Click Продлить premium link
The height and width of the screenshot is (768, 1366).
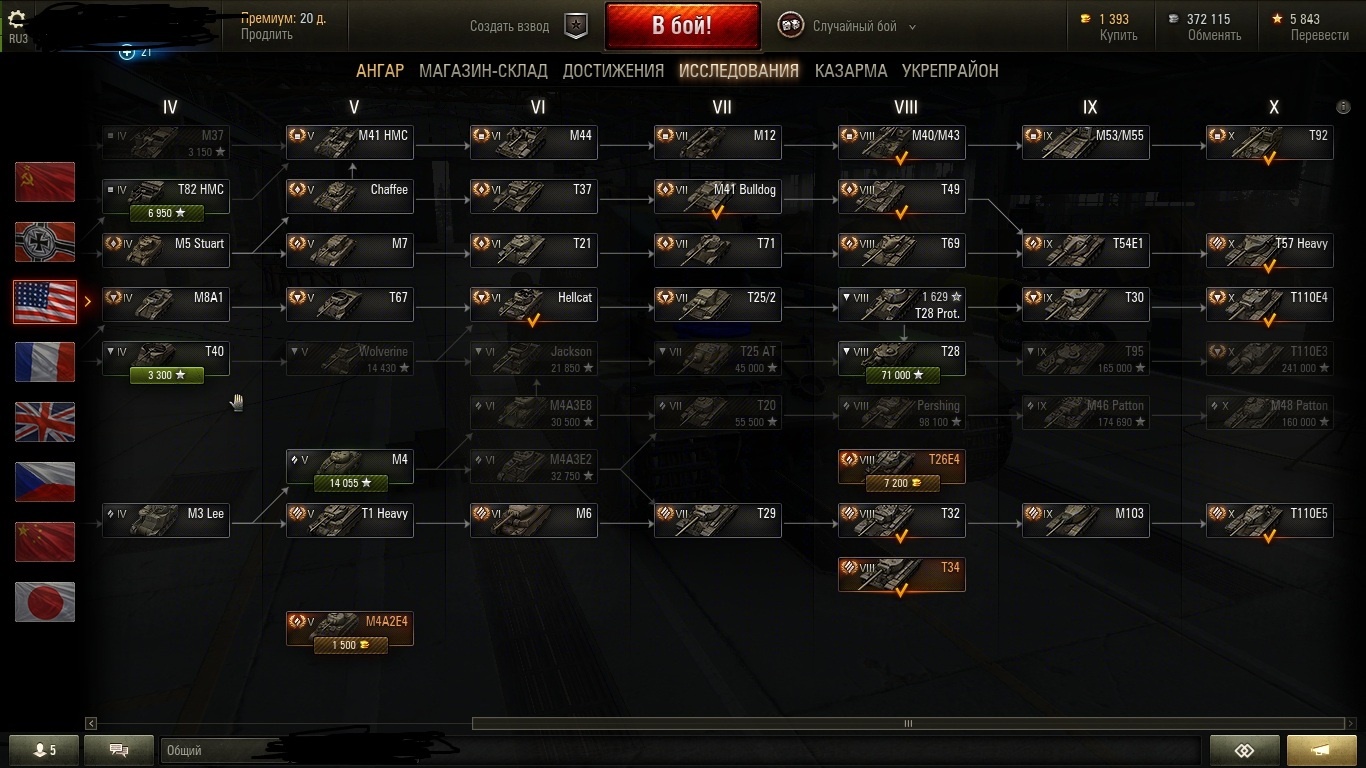pos(267,34)
